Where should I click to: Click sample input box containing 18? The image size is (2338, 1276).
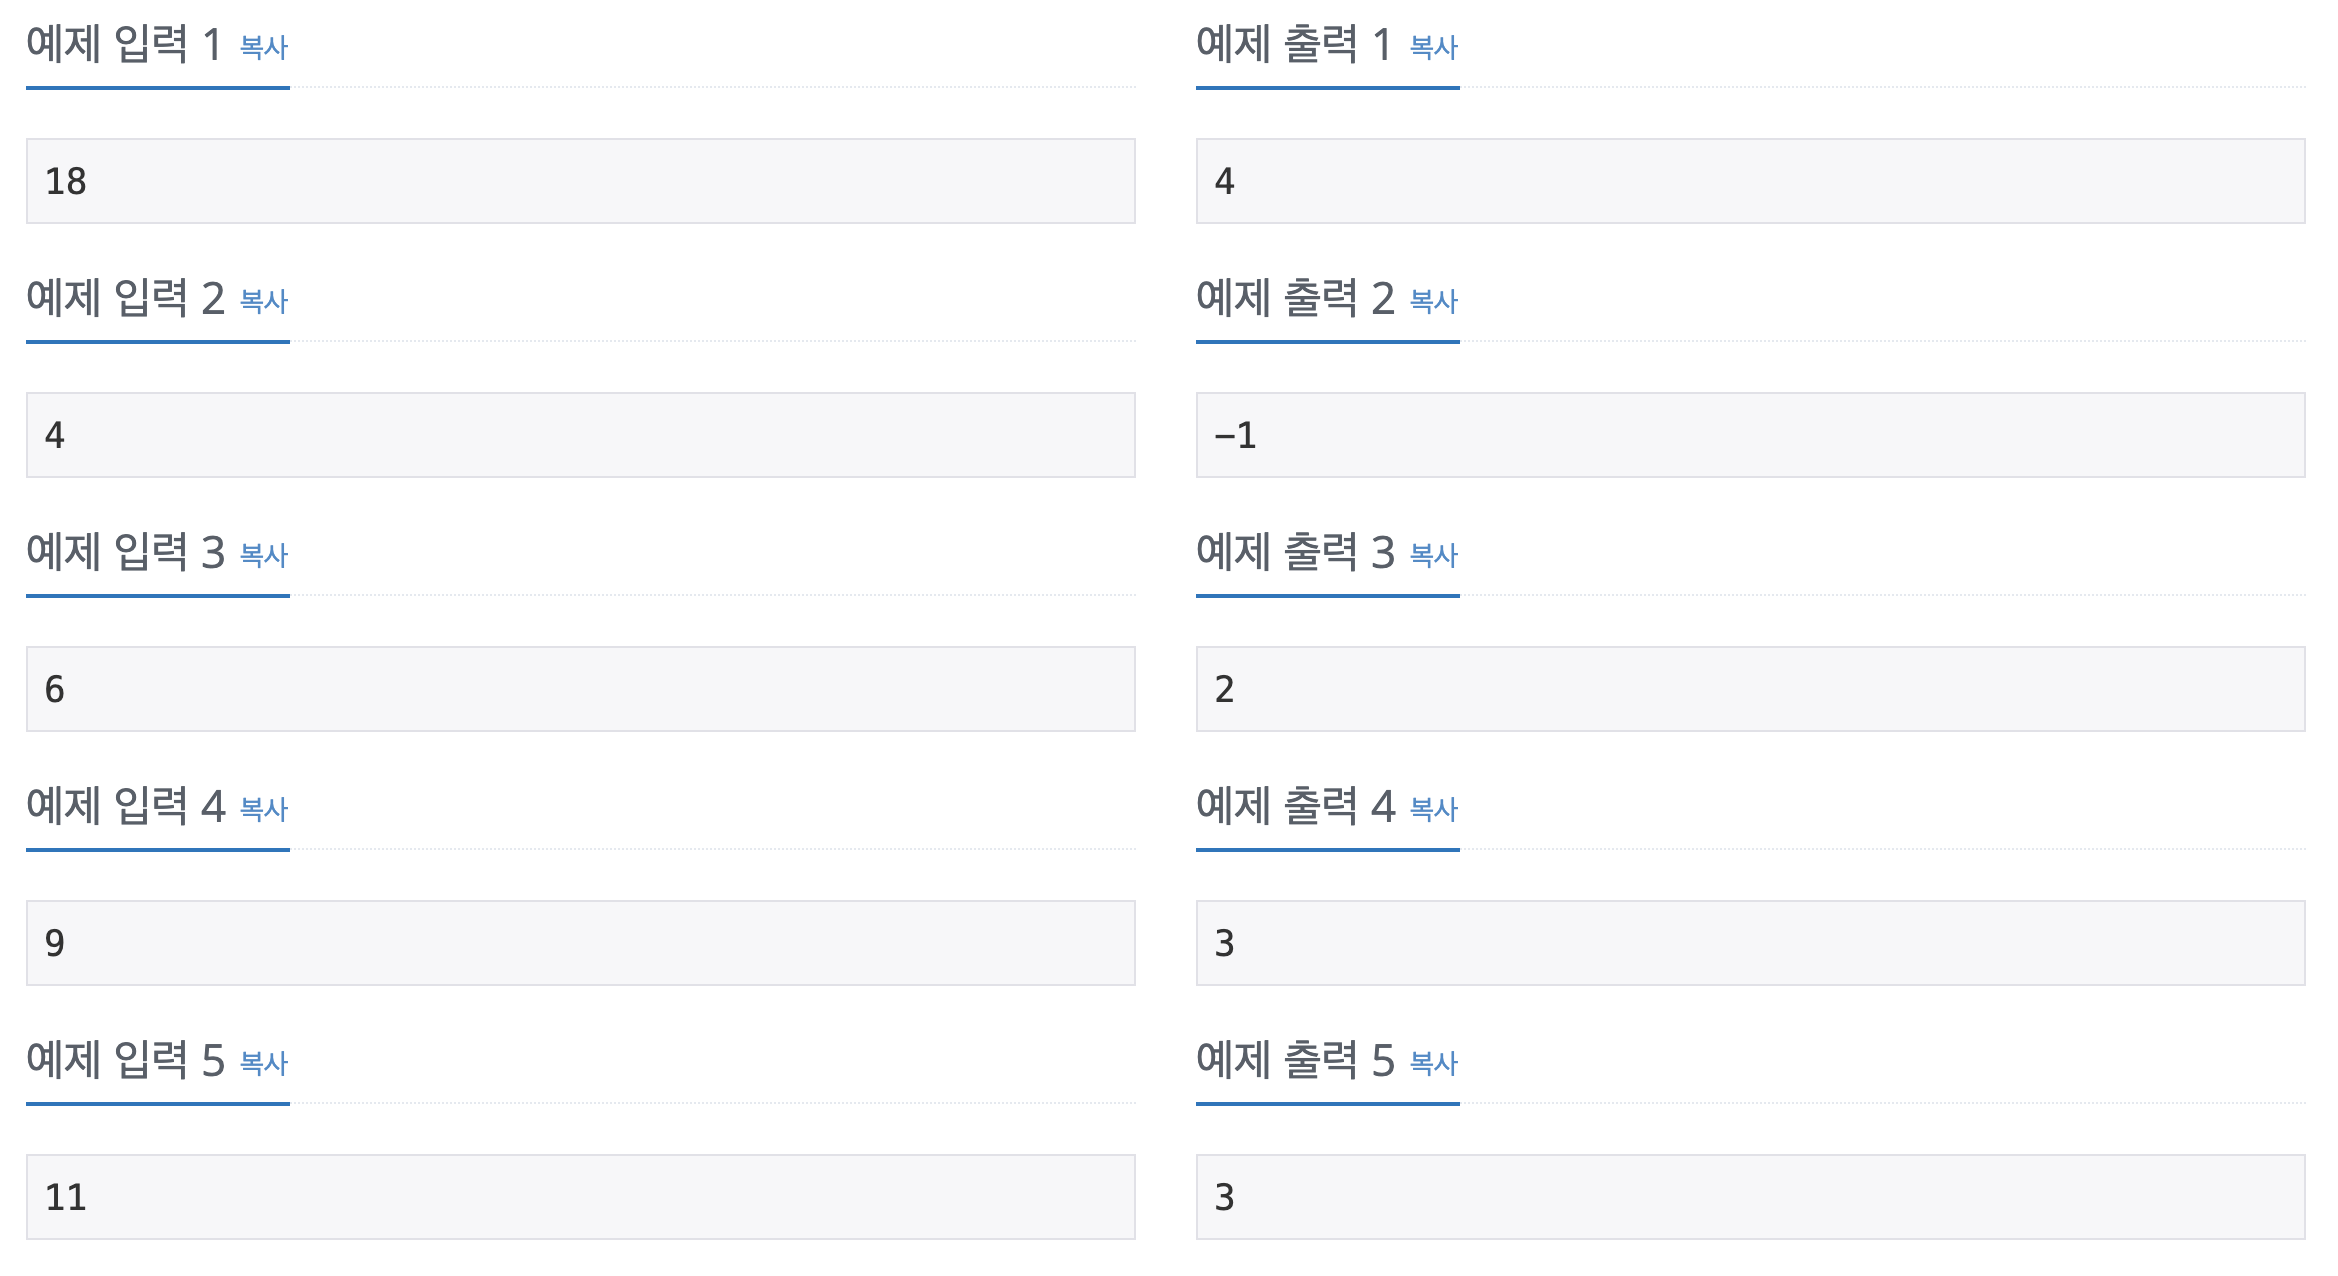click(x=580, y=181)
